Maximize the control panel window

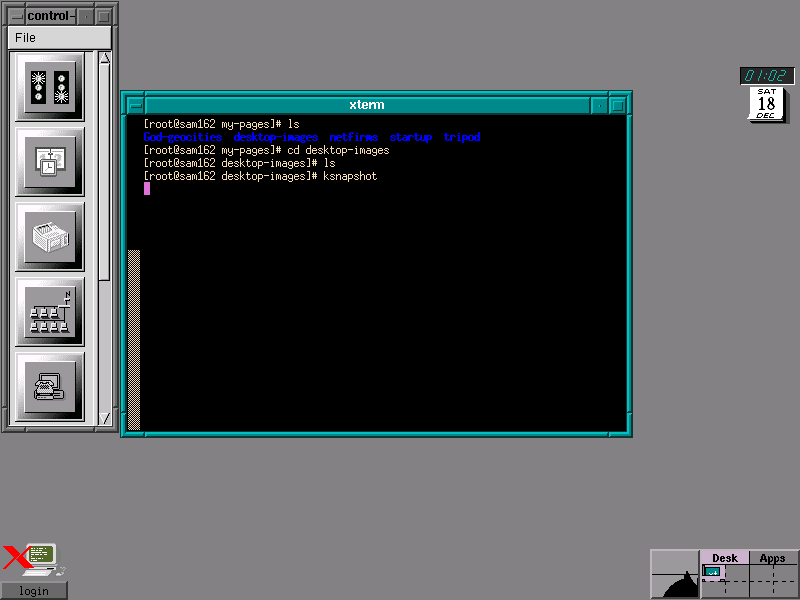tap(104, 16)
